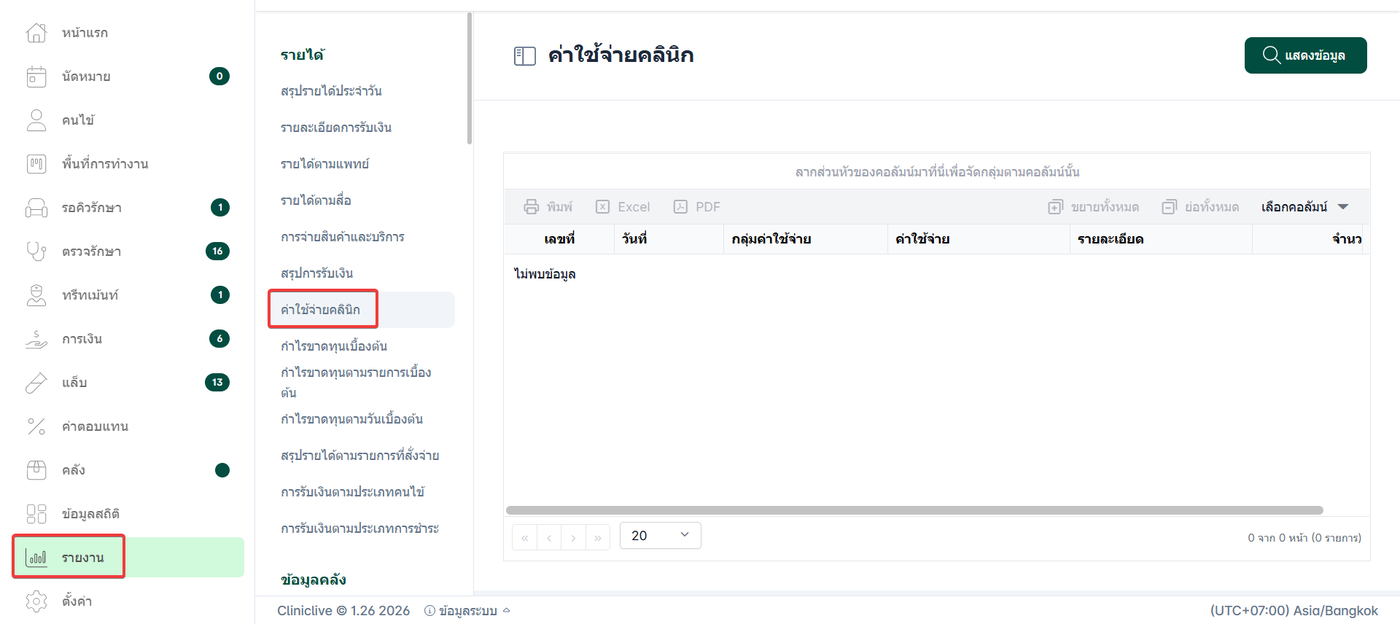Go to the first page arrow
This screenshot has height=624, width=1400.
(524, 537)
